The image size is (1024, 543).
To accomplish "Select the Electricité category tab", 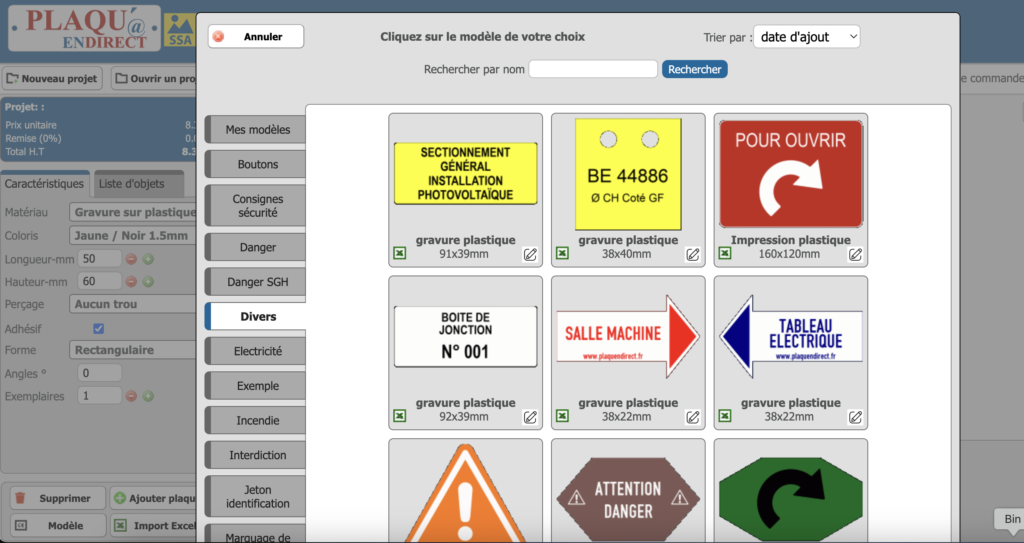I will [257, 351].
